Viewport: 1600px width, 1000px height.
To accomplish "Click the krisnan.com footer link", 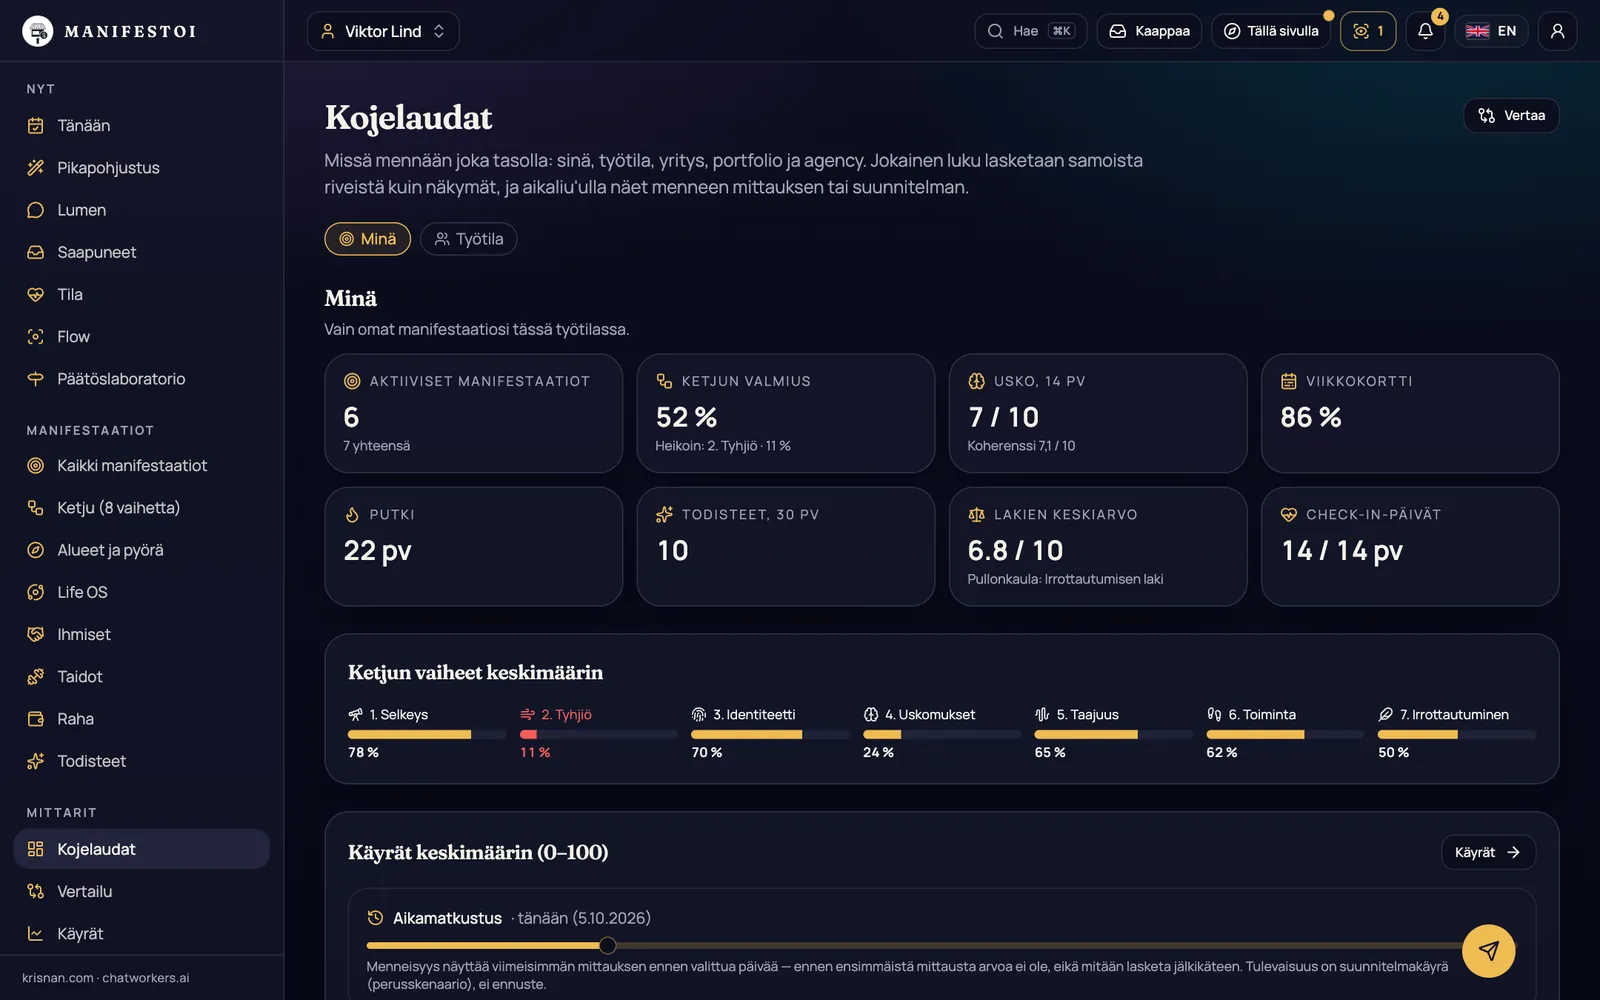I will tap(58, 978).
